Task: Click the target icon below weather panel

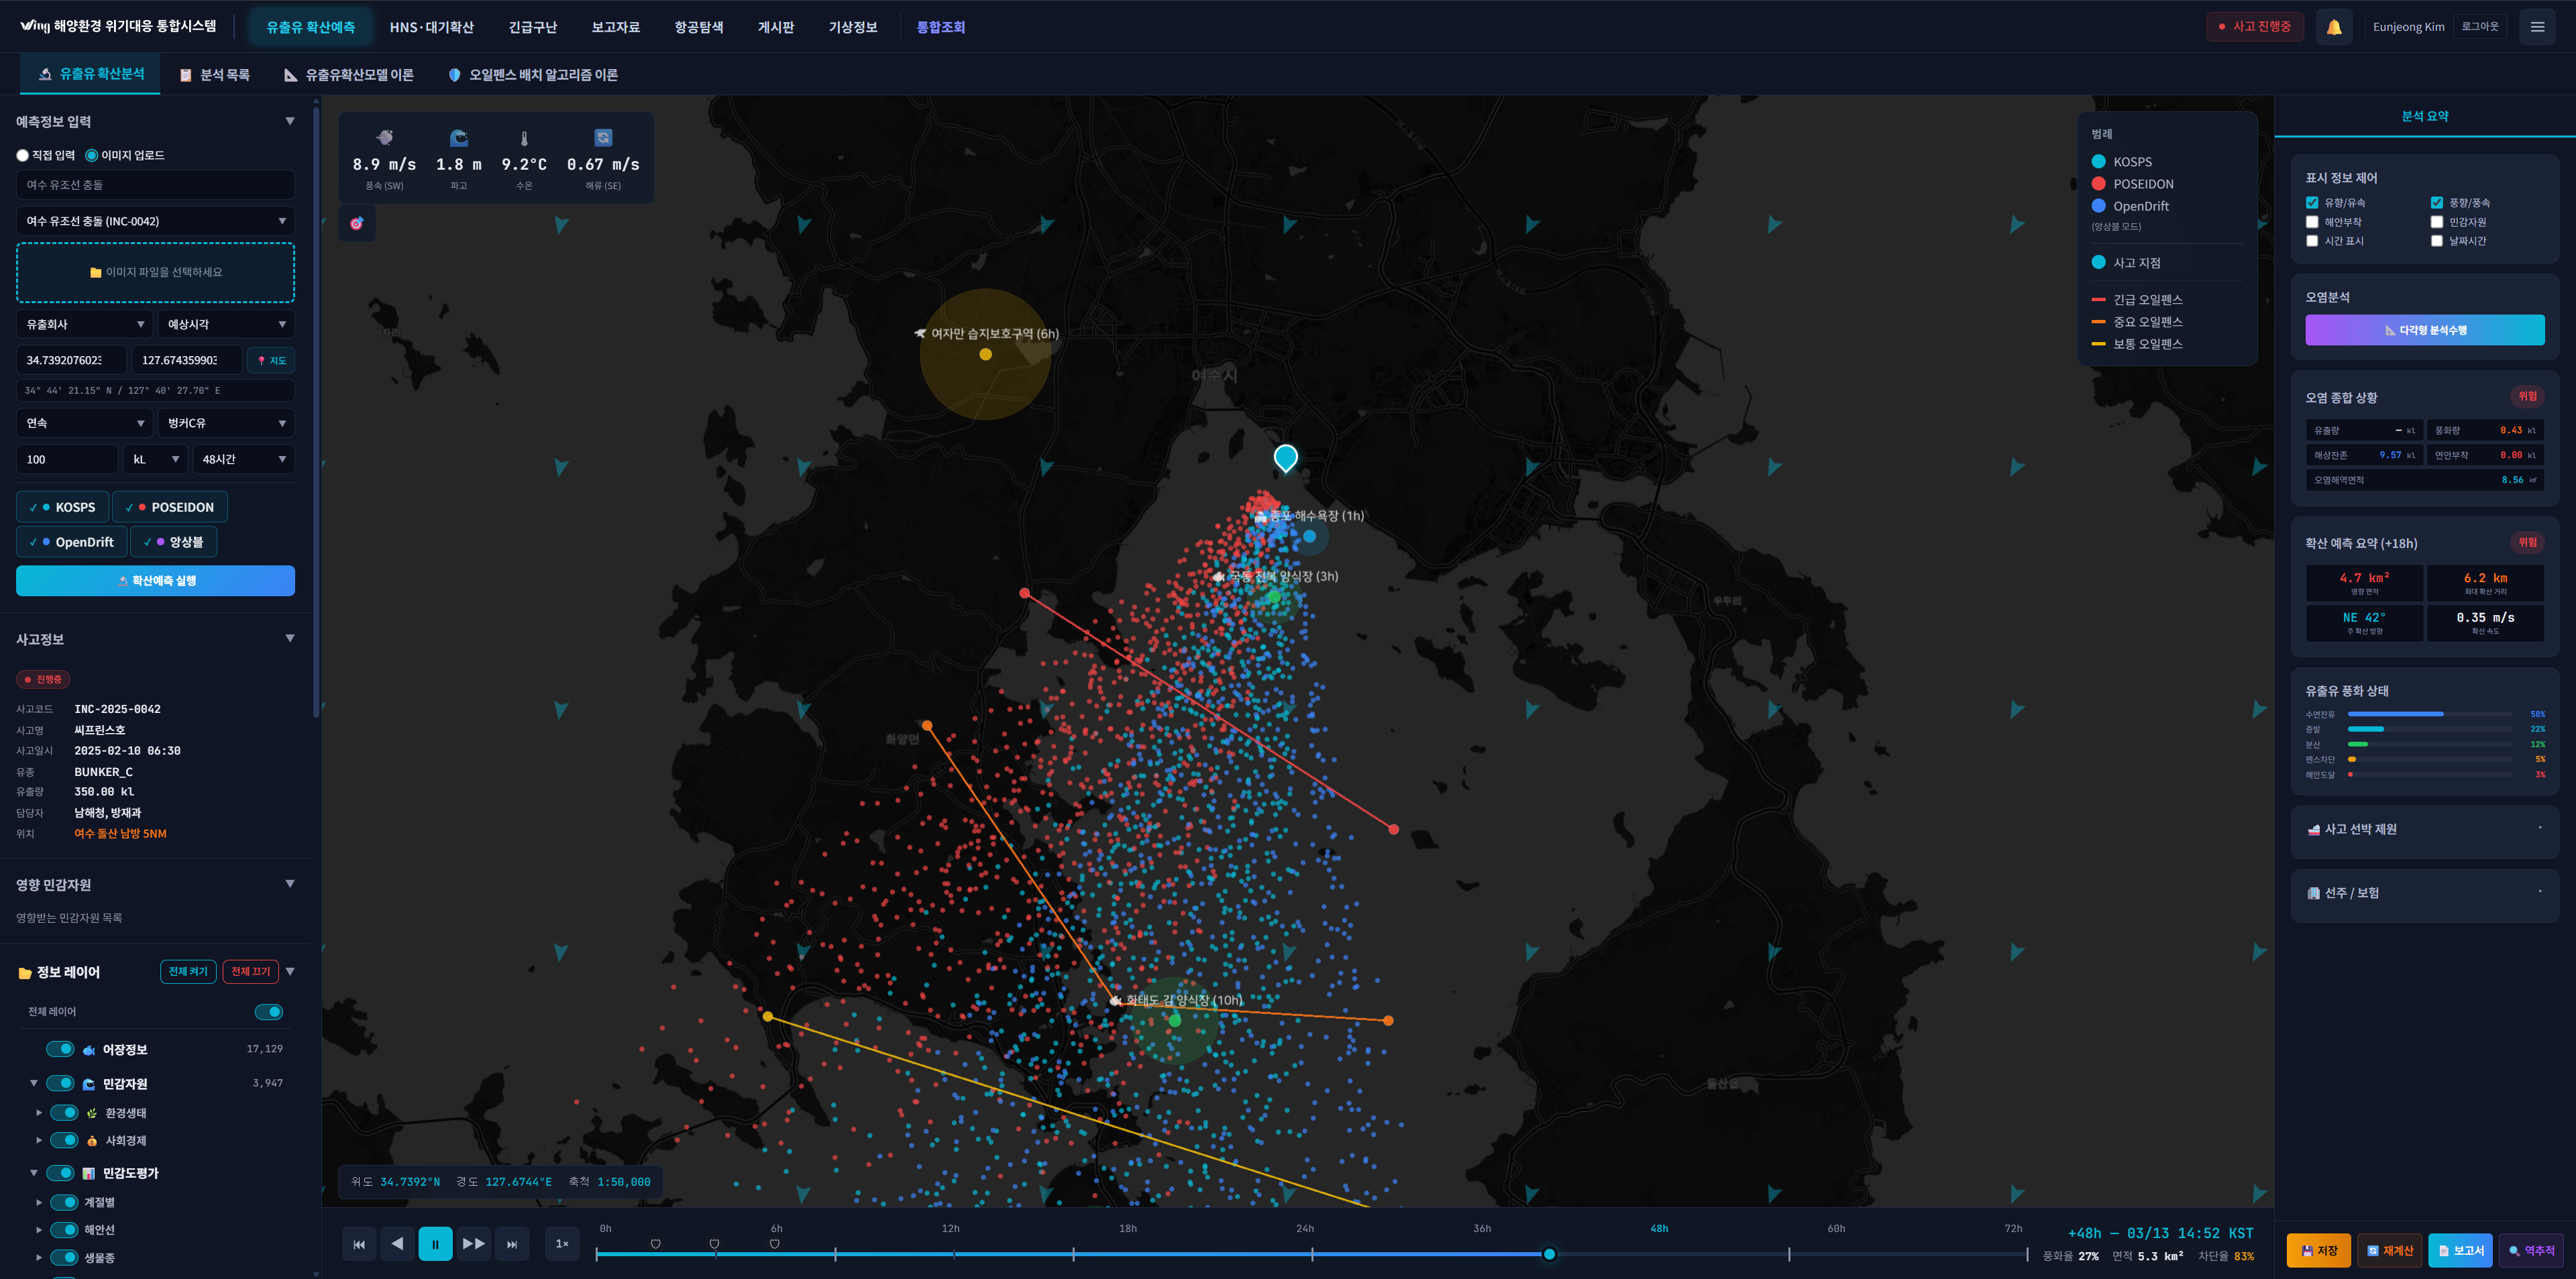Action: (357, 223)
